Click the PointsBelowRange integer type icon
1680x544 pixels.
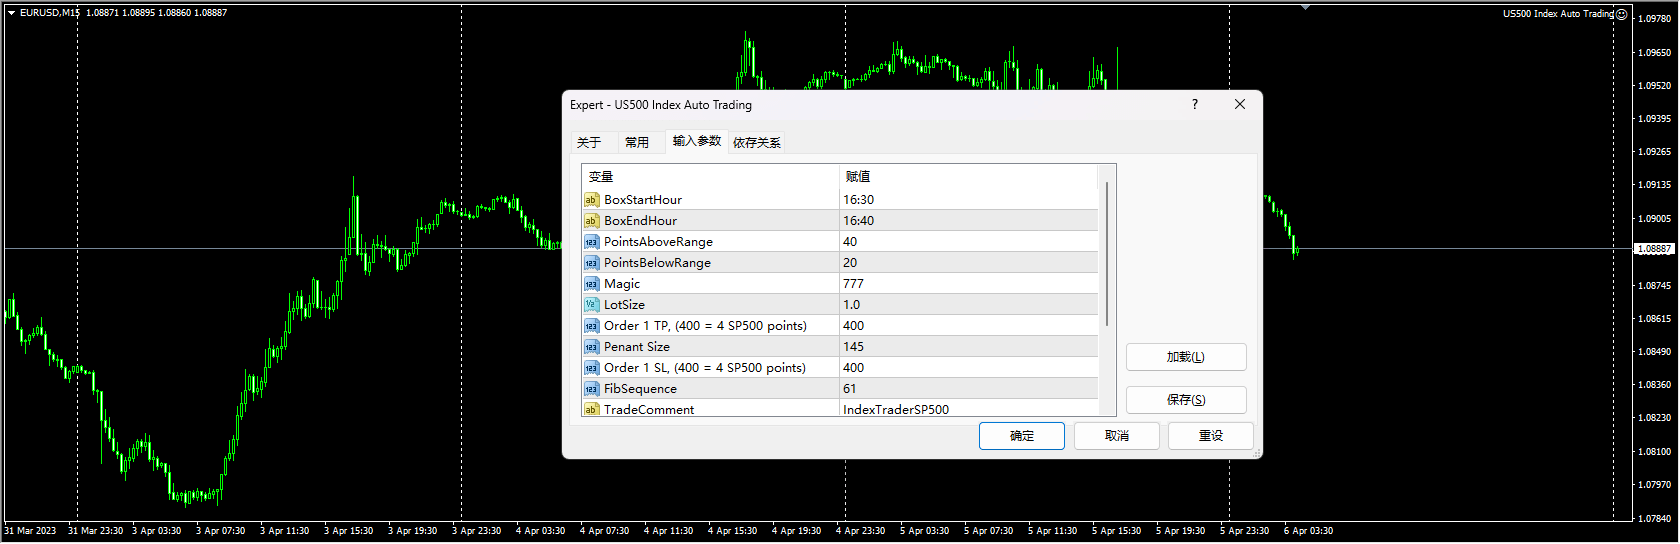pos(591,263)
